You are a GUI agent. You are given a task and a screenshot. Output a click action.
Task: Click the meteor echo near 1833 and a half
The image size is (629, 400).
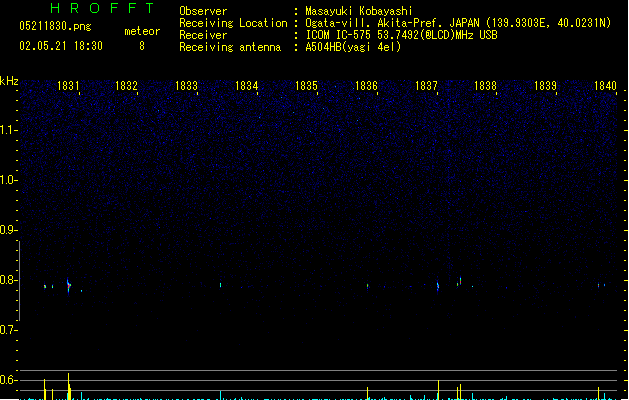[x=221, y=285]
